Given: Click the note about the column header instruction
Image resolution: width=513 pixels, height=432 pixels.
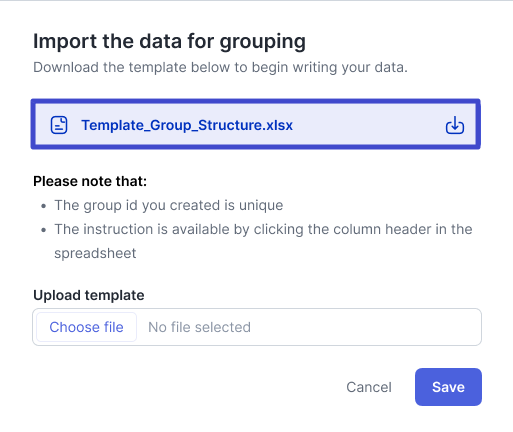Looking at the screenshot, I should click(x=263, y=241).
